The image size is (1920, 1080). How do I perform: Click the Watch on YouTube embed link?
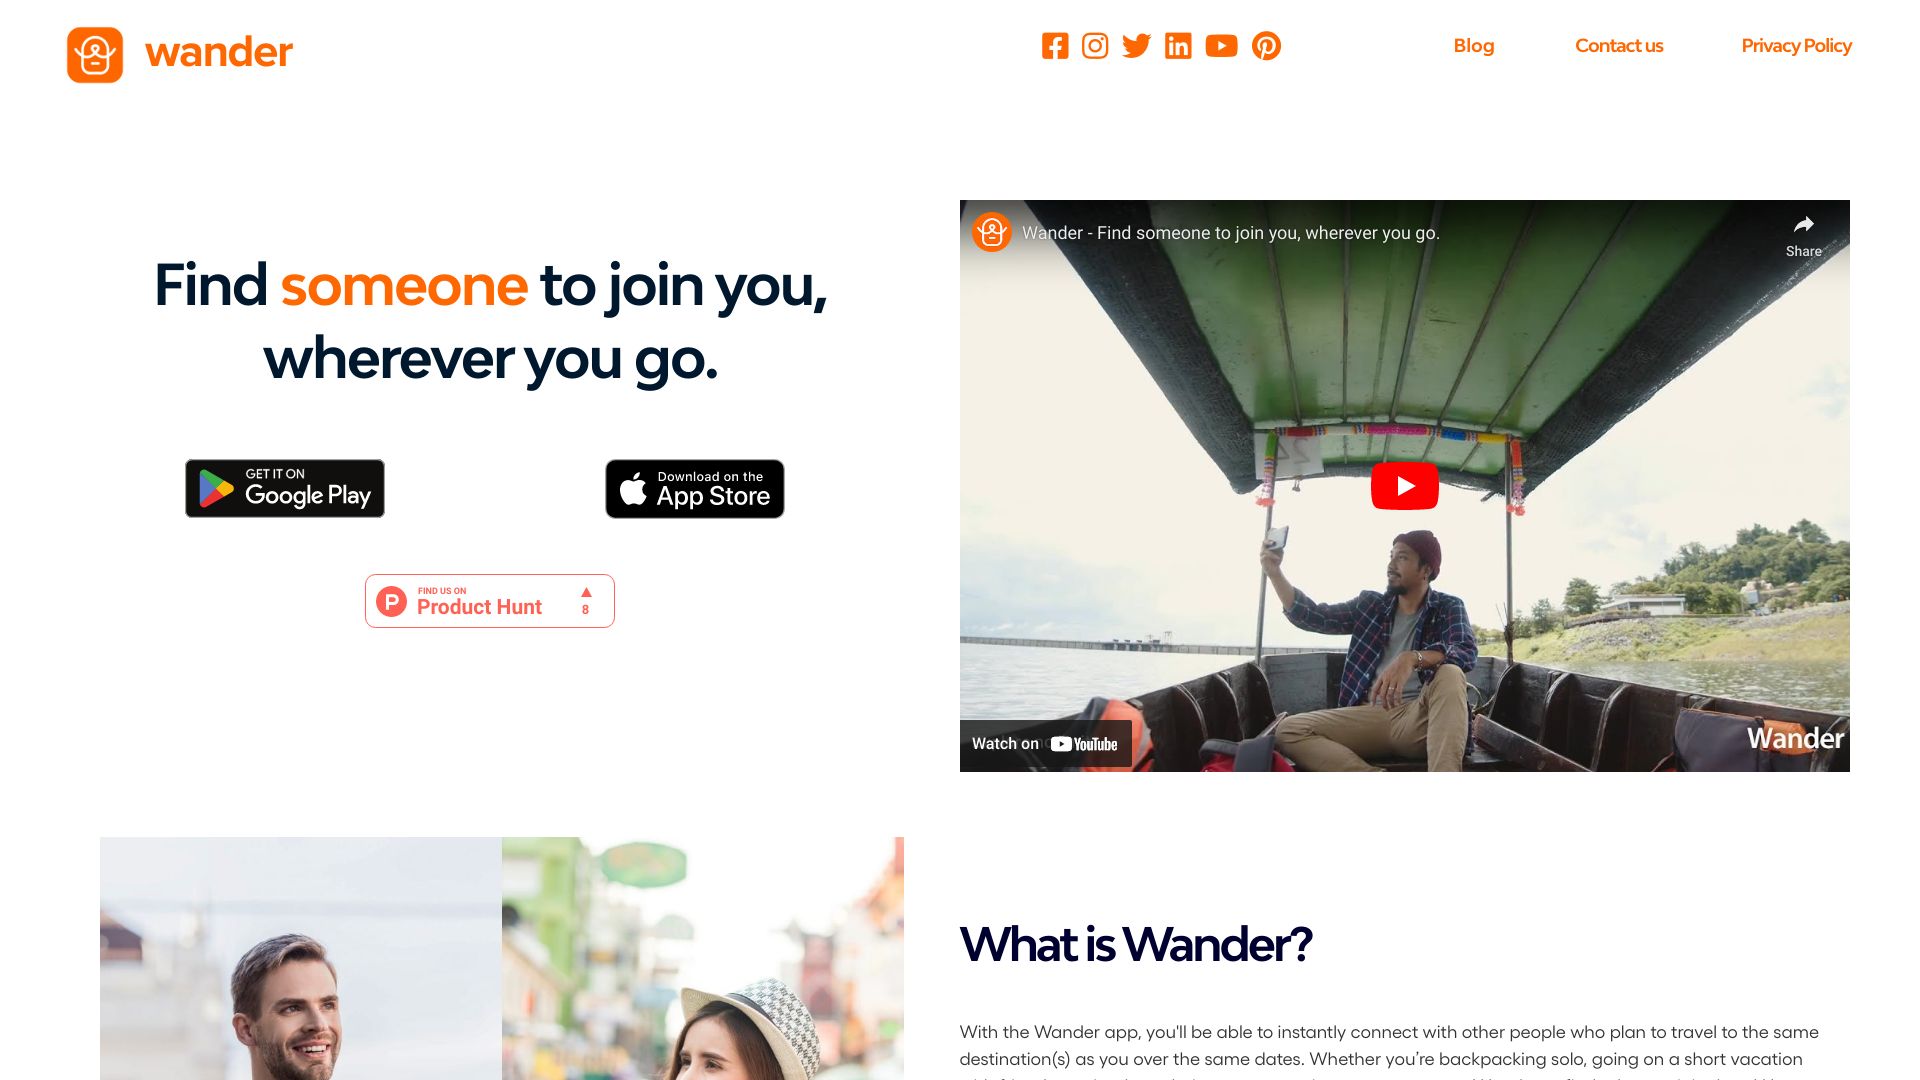click(x=1046, y=742)
